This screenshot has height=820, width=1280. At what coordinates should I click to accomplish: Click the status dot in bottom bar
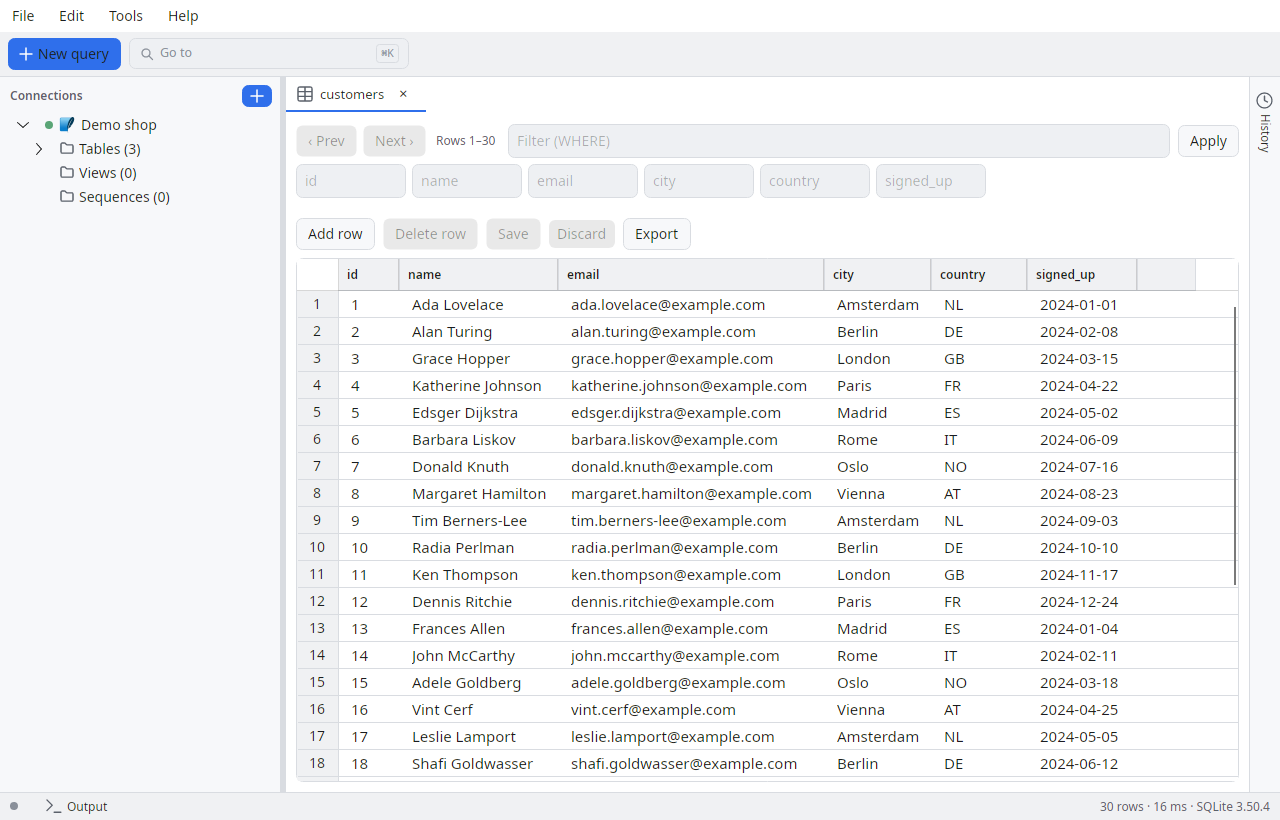pyautogui.click(x=14, y=806)
